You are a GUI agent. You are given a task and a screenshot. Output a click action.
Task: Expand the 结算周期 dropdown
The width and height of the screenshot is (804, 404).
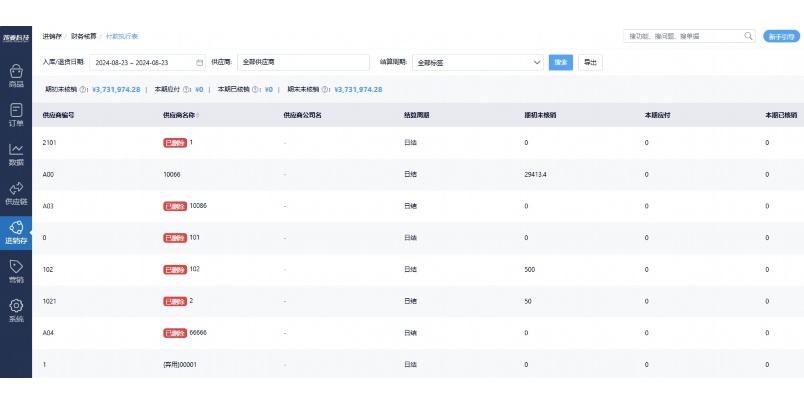478,63
